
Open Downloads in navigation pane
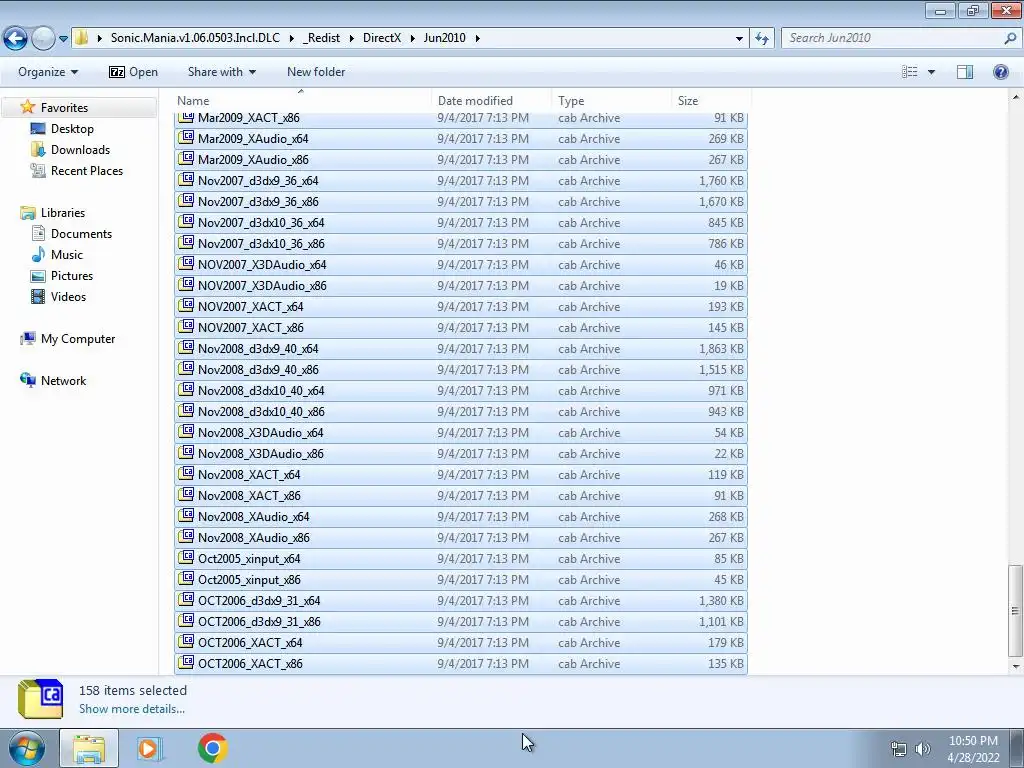(x=80, y=150)
